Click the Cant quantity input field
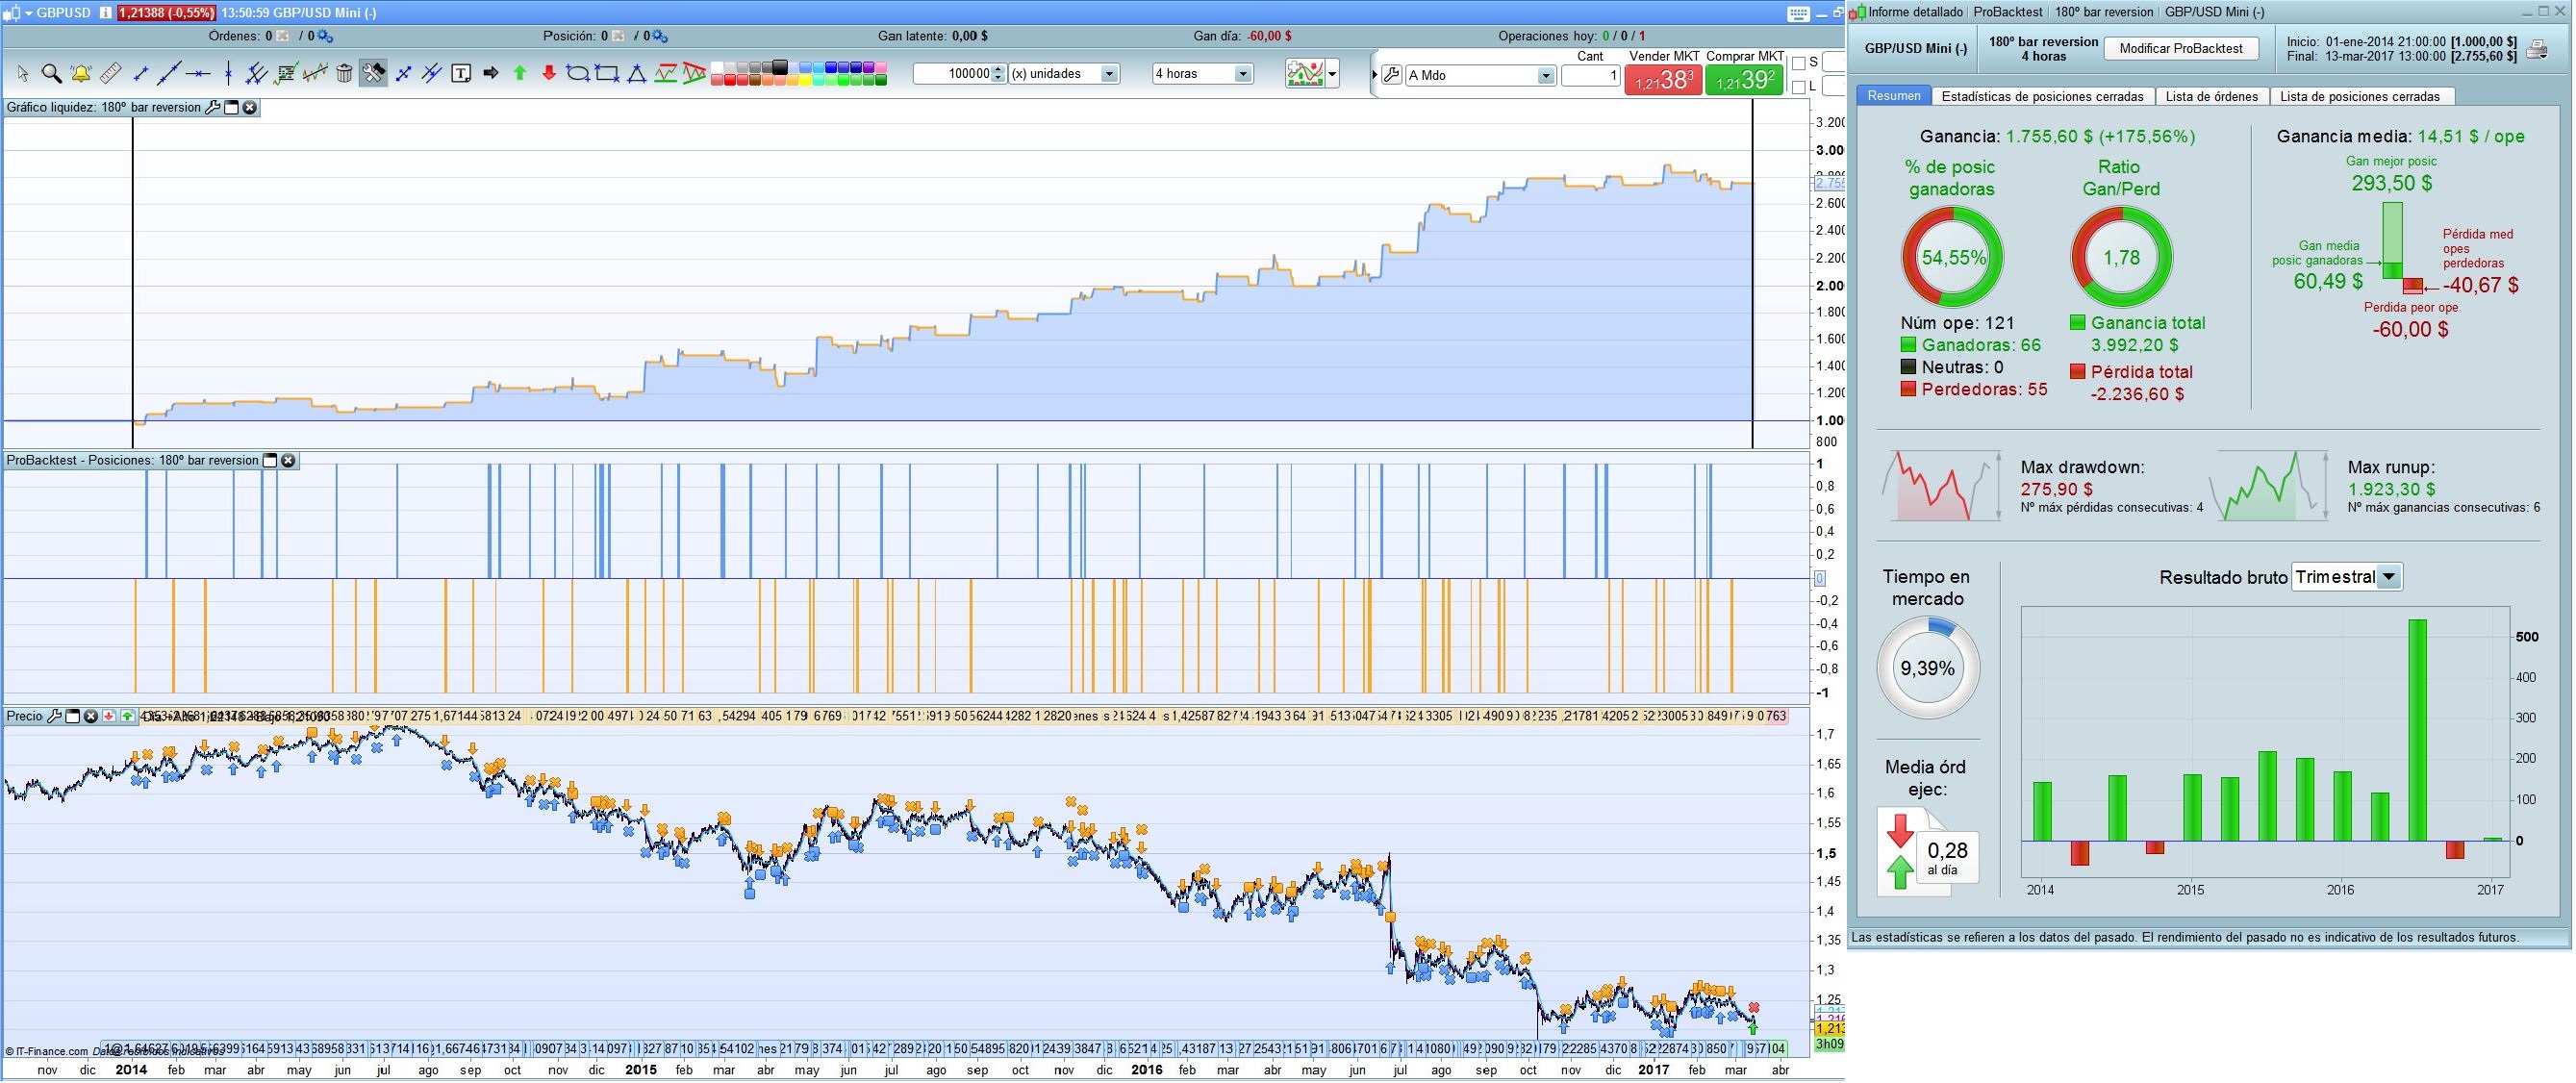 coord(1591,76)
